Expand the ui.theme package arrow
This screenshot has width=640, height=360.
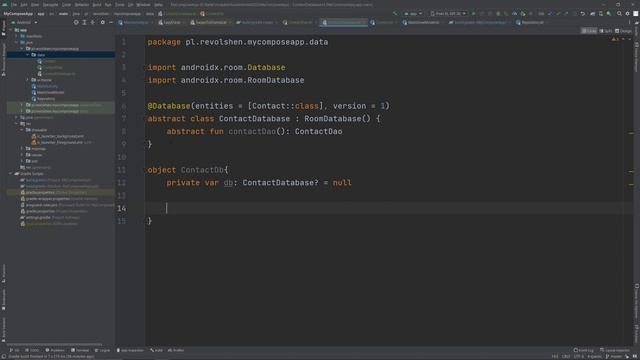click(28, 80)
